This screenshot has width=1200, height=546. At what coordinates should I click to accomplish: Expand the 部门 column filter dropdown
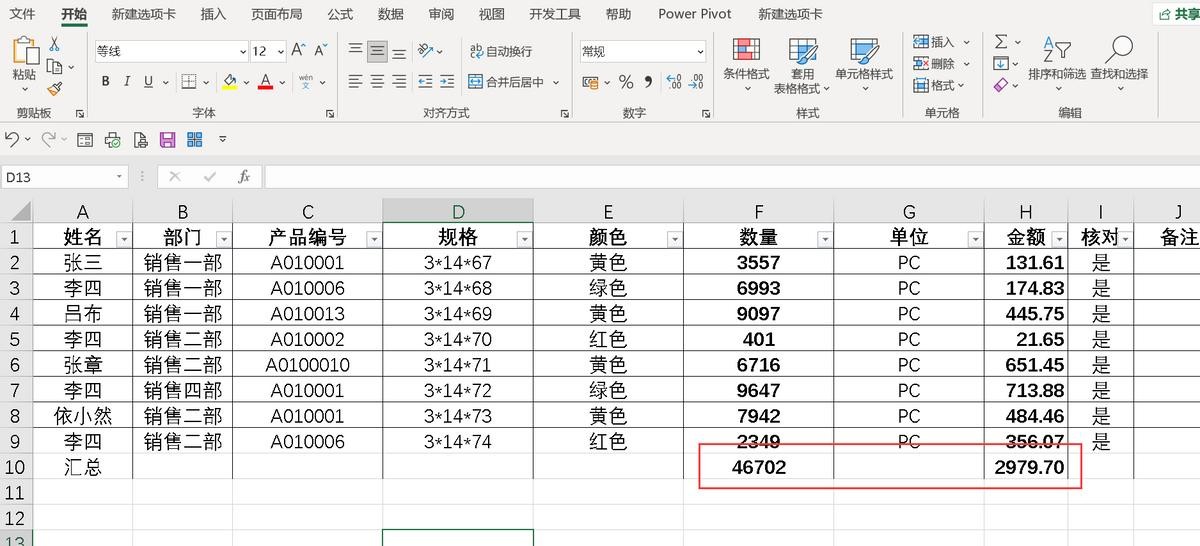tap(223, 239)
